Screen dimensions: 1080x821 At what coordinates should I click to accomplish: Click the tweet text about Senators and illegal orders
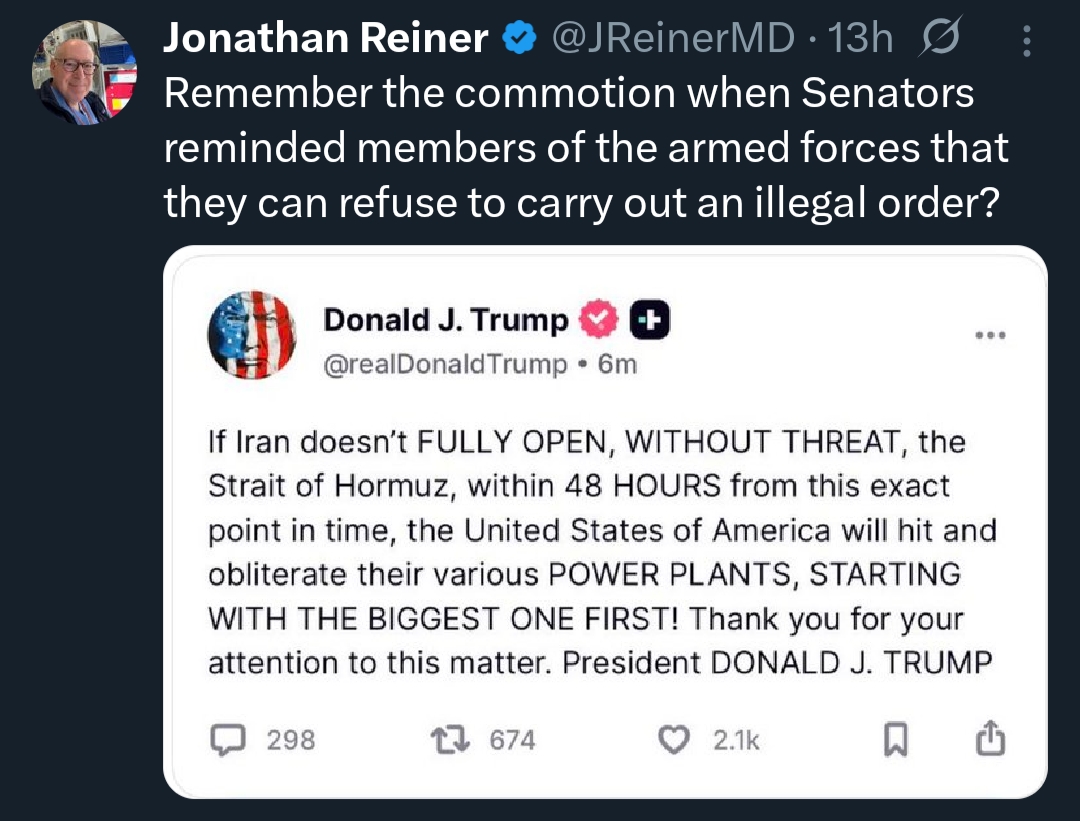point(585,148)
